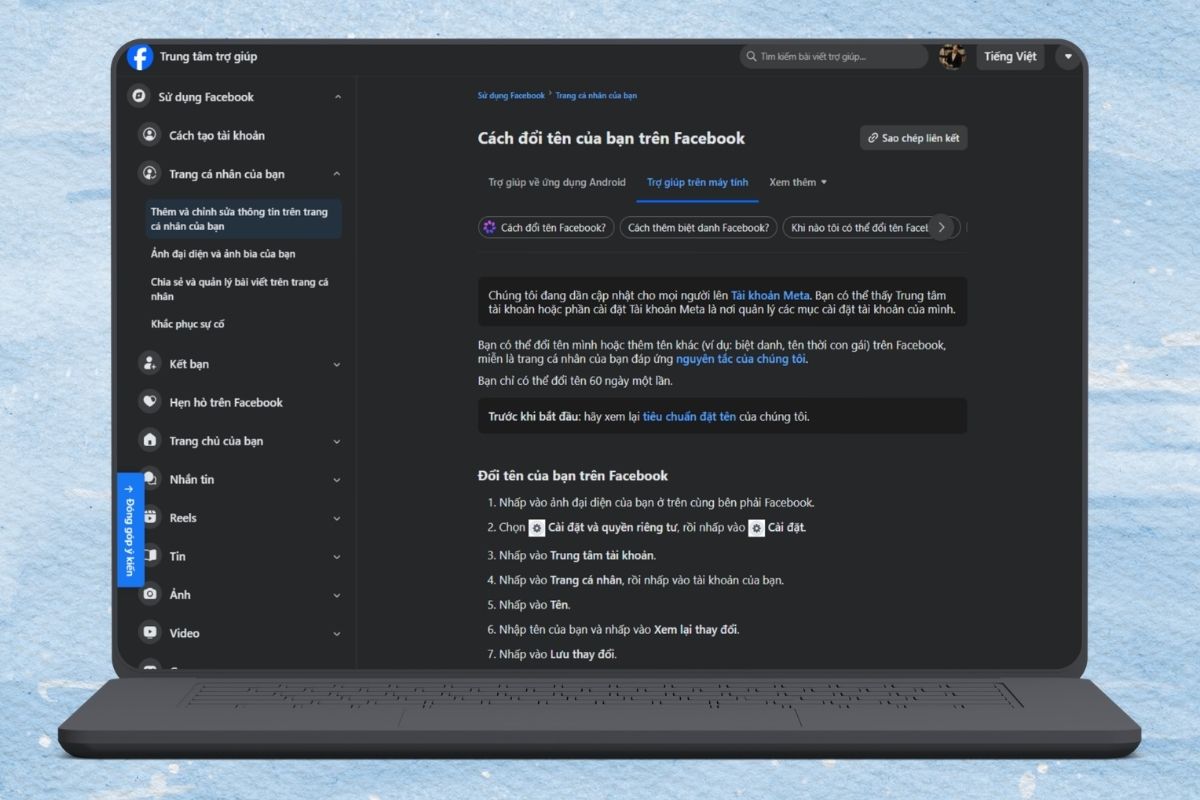Click the Ảnh camera icon
The image size is (1200, 800).
pyautogui.click(x=149, y=595)
